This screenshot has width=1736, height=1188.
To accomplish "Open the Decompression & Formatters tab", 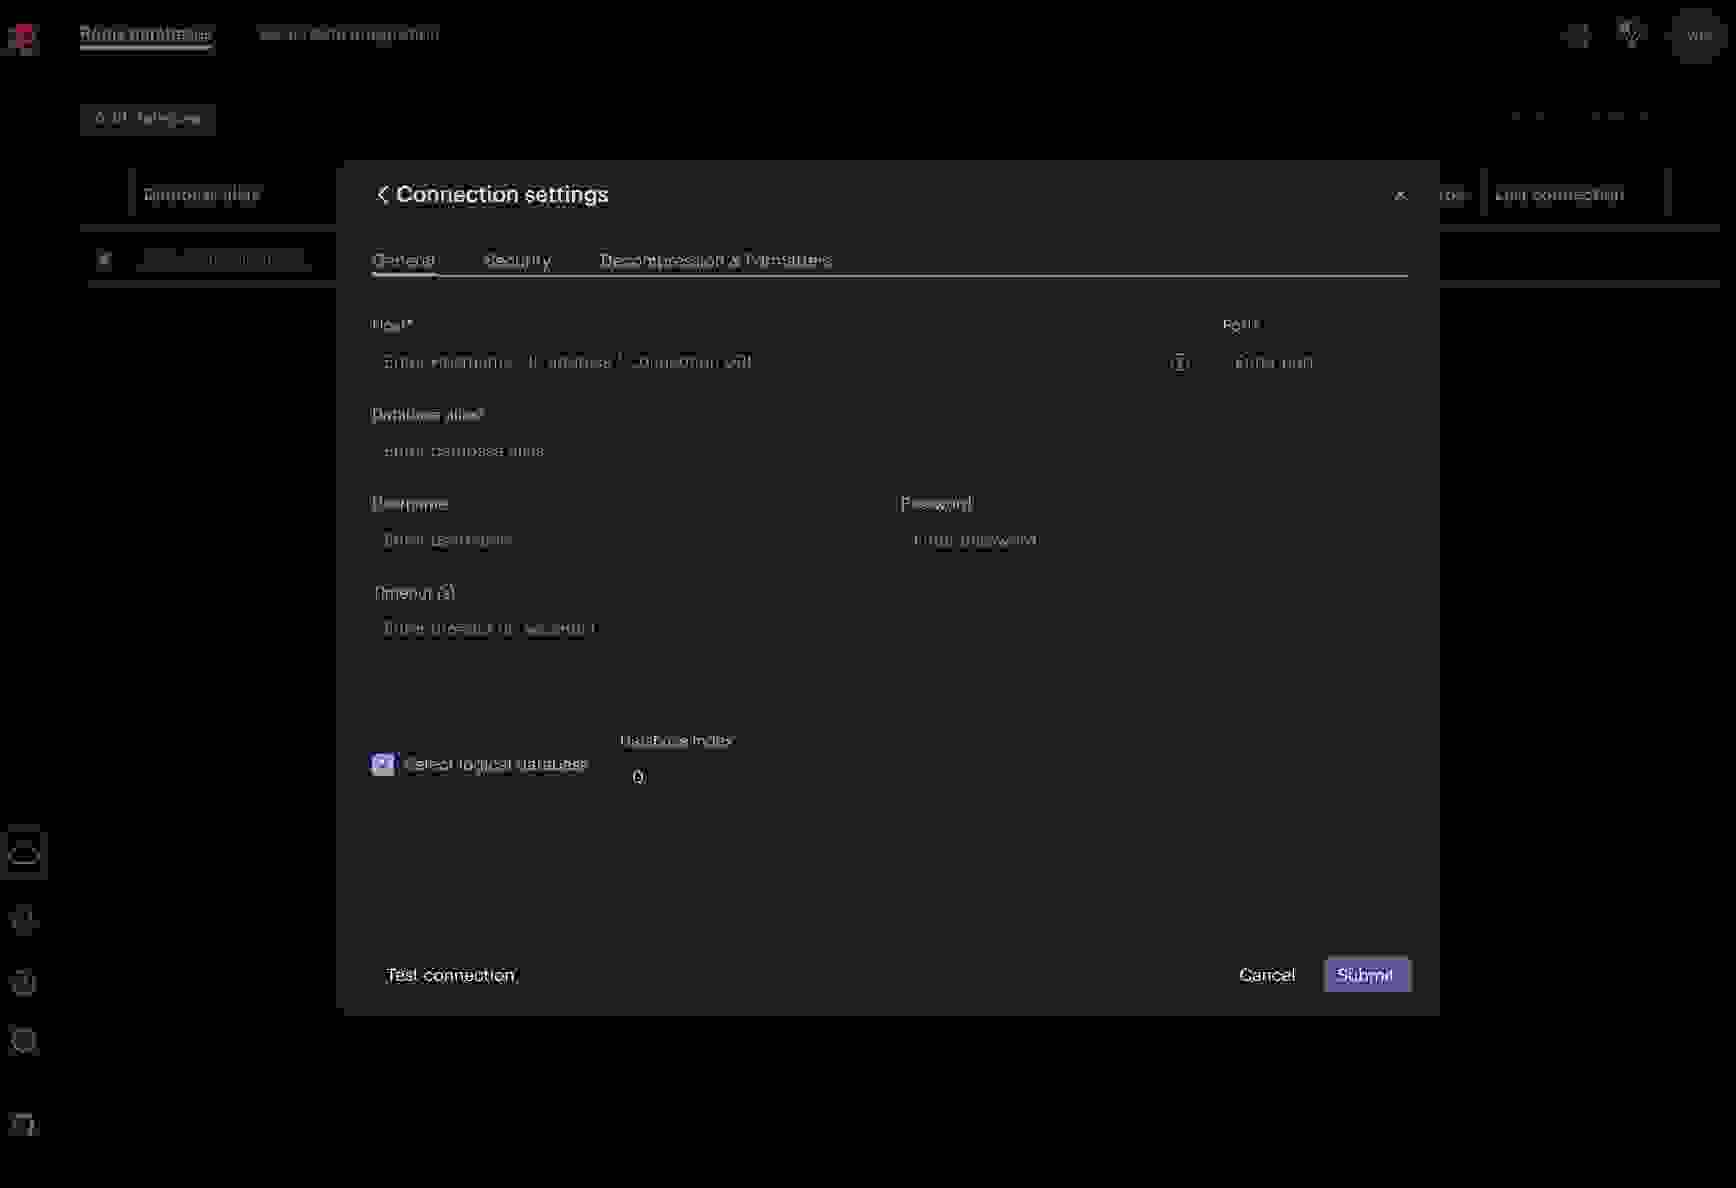I will pos(715,261).
